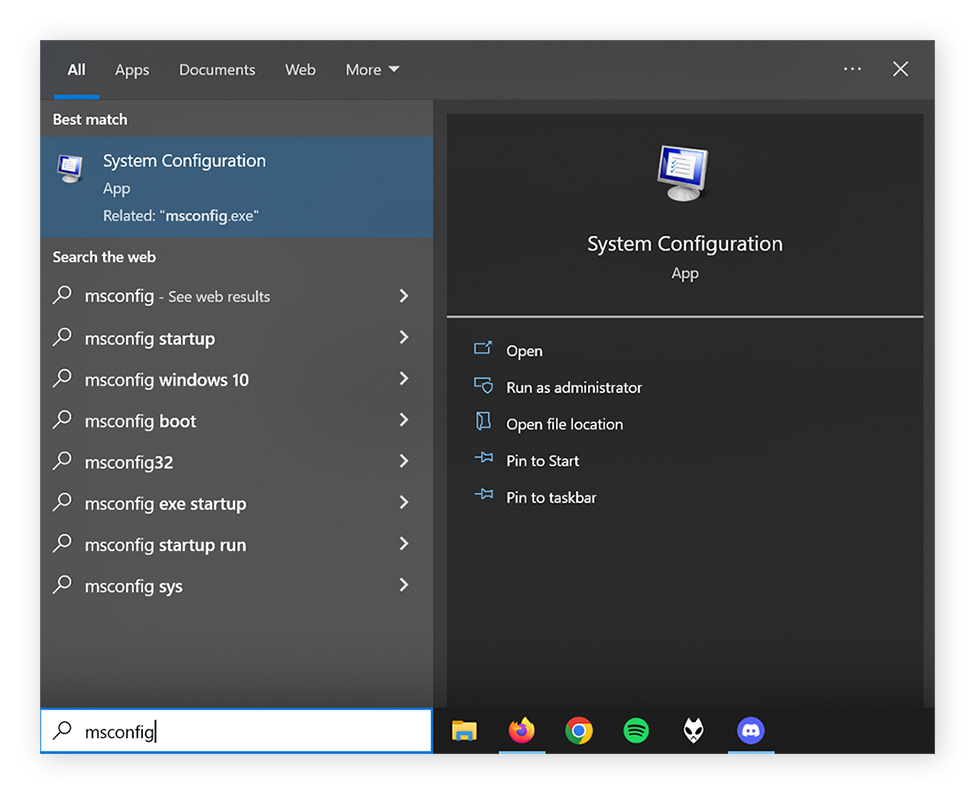Expand the msconfig startup search suggestion
Screen dimensions: 974x794
403,338
